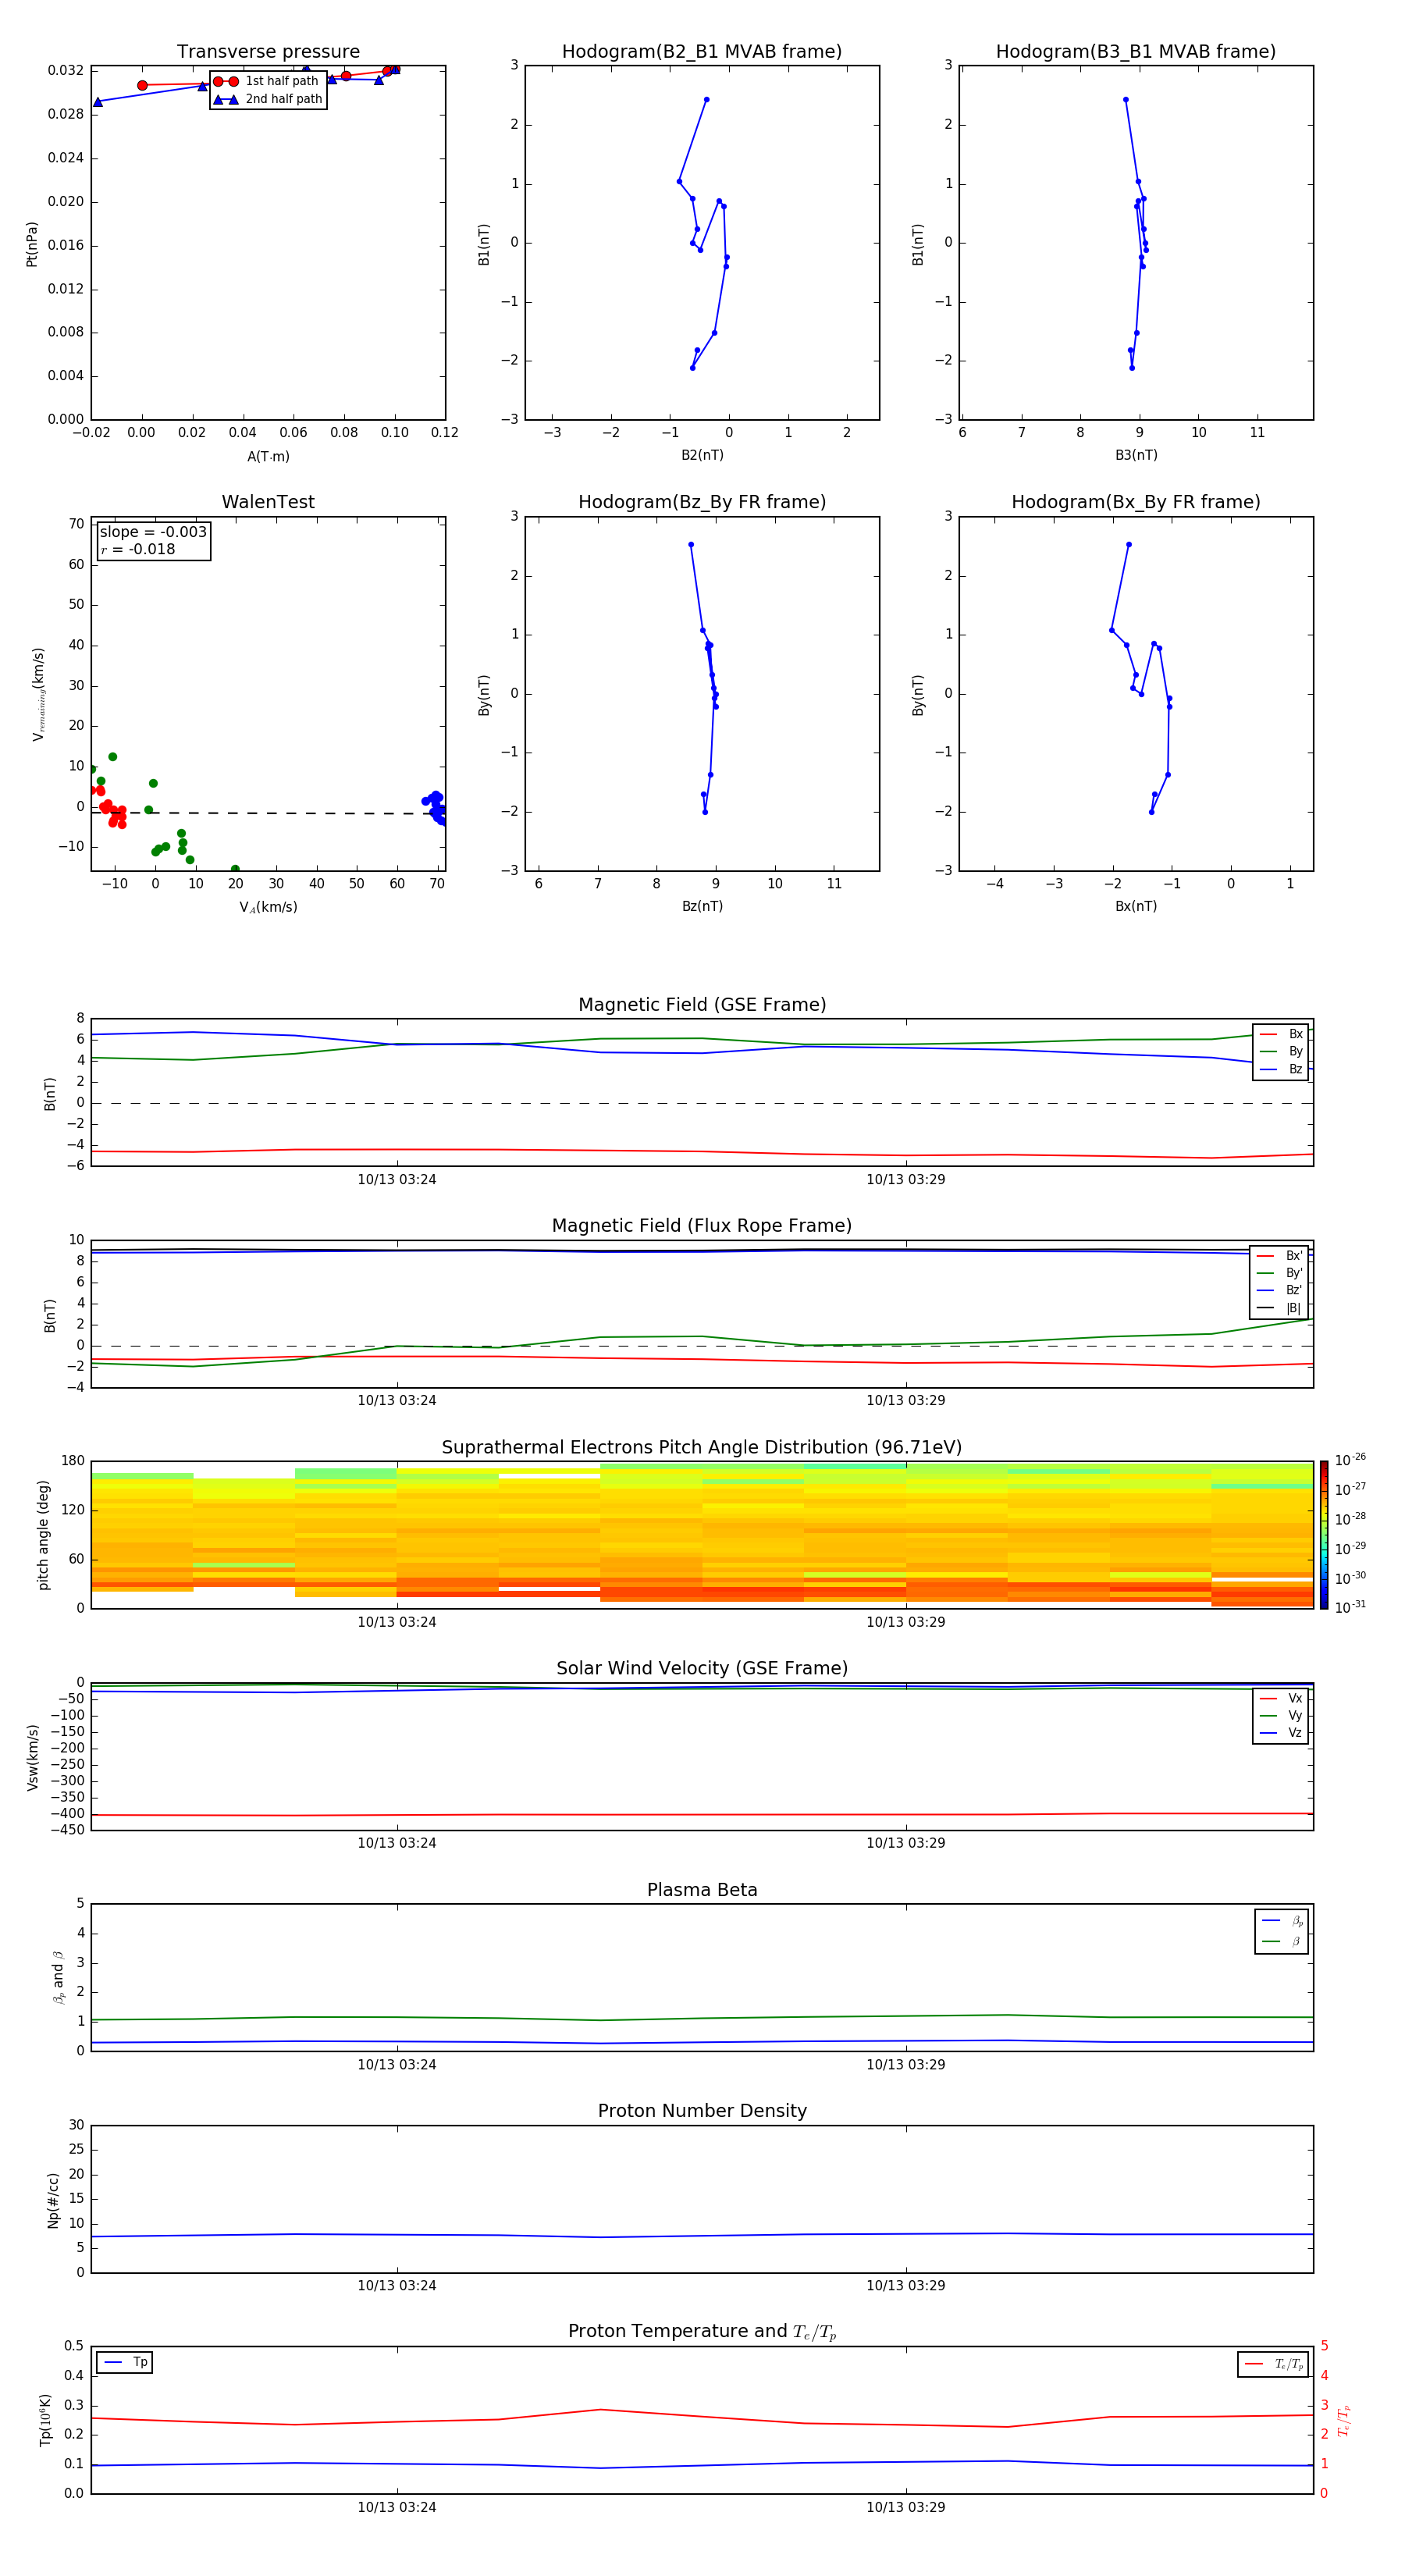Click the "Vremaining(km/s)" y-axis label
This screenshot has width=1405, height=2576.
click(x=38, y=694)
